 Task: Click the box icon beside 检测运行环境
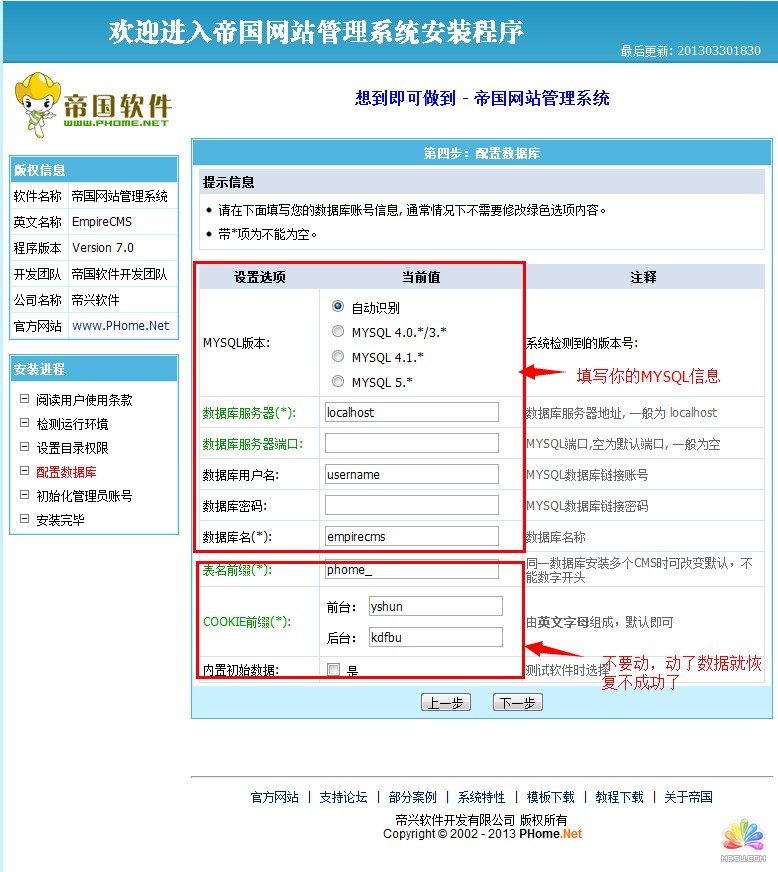pyautogui.click(x=24, y=423)
